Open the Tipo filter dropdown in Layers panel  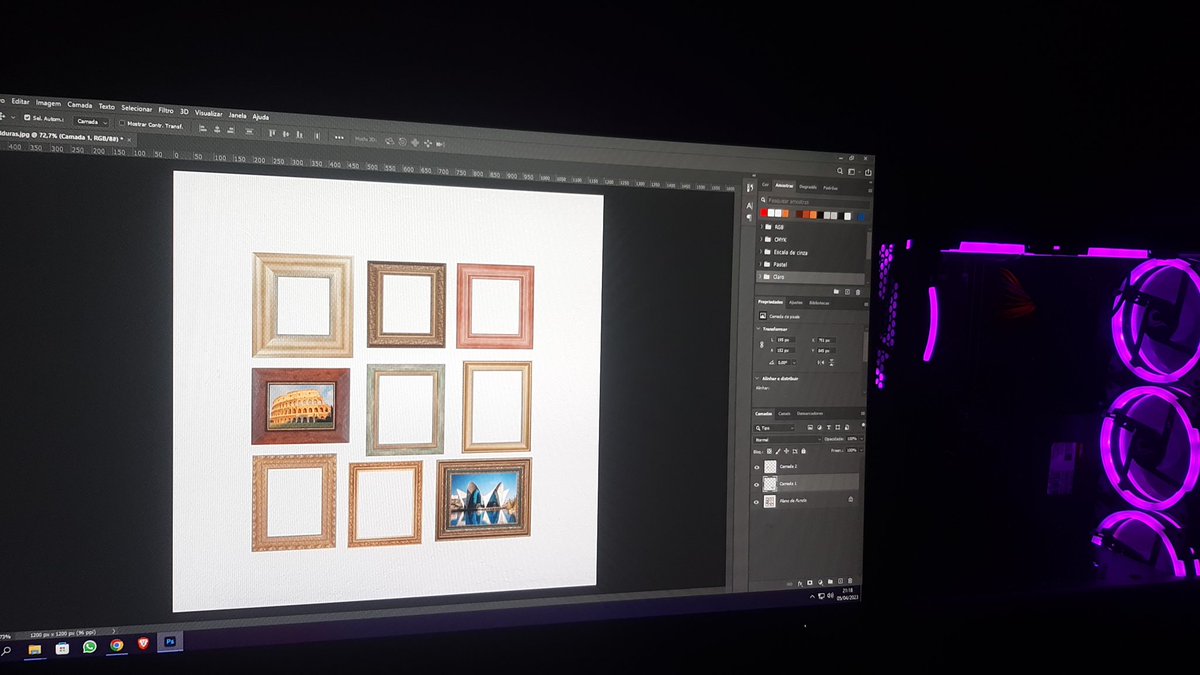click(x=775, y=427)
